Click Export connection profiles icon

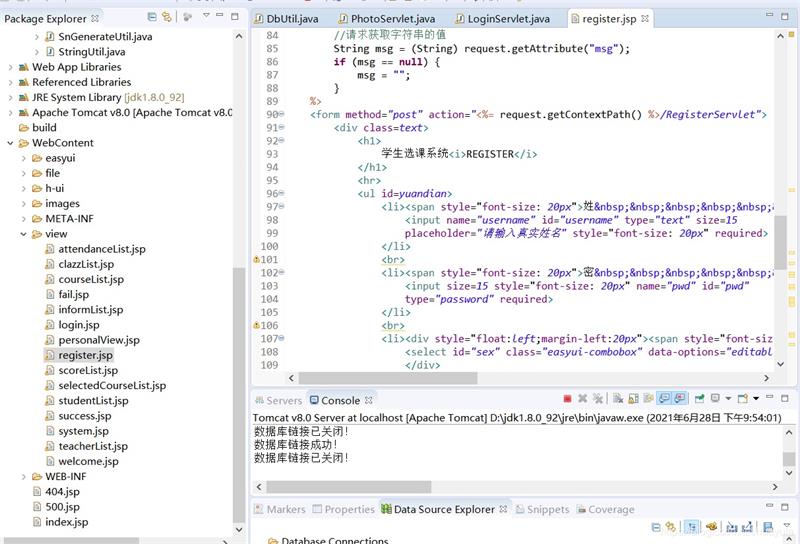coord(747,527)
